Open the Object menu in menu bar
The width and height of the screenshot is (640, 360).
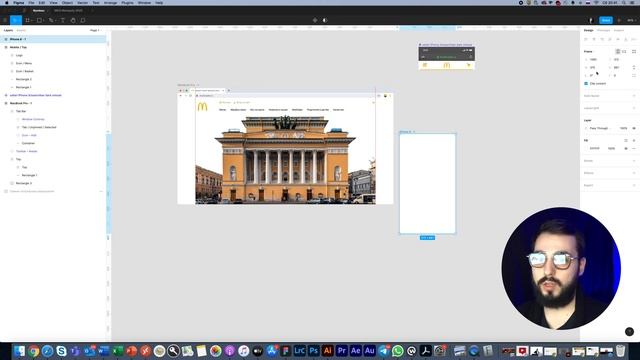pos(67,2)
